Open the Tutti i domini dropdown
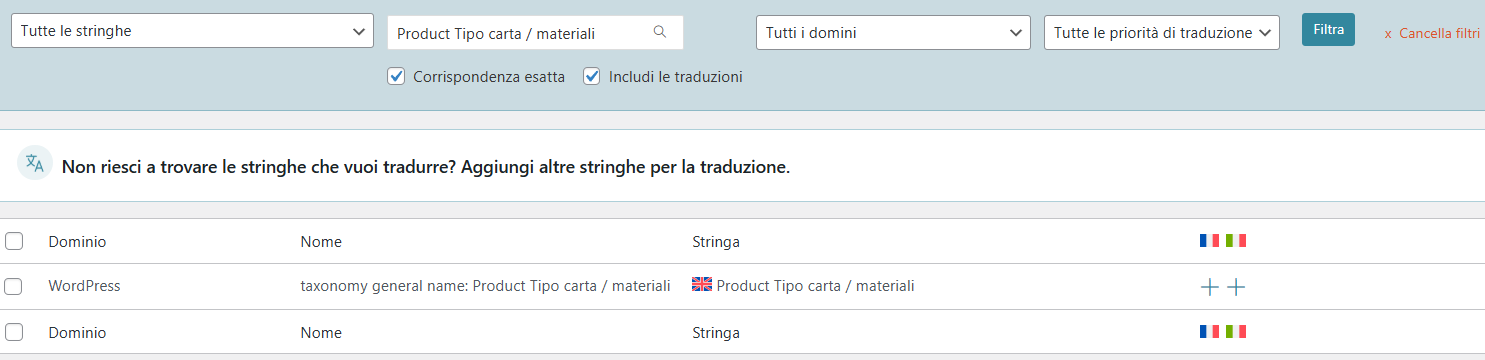The height and width of the screenshot is (360, 1485). [x=893, y=32]
